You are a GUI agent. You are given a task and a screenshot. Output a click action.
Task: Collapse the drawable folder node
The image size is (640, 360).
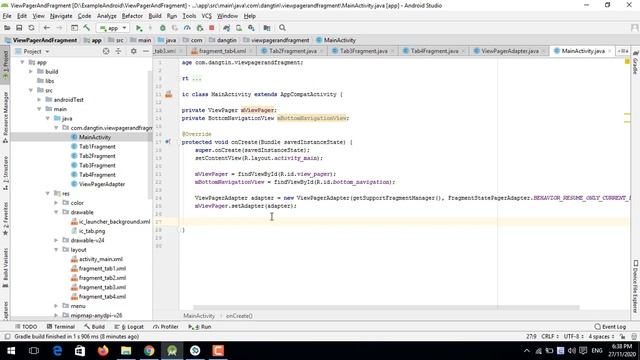(56, 212)
